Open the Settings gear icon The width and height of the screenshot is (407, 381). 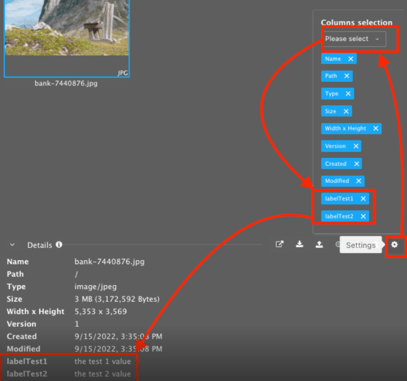(x=394, y=245)
